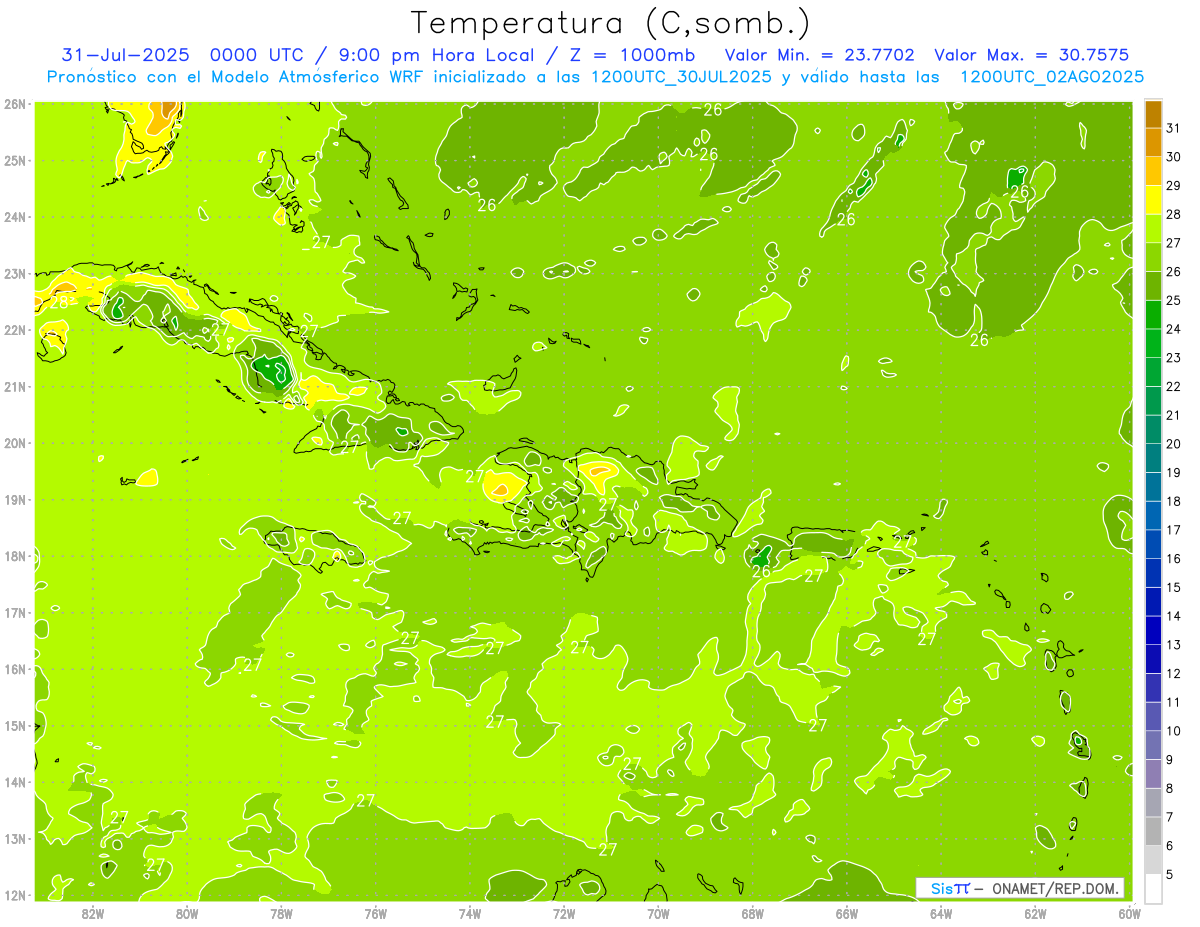Viewport: 1200px width, 927px height.
Task: Click the '74W' longitude axis label
Action: click(x=470, y=913)
